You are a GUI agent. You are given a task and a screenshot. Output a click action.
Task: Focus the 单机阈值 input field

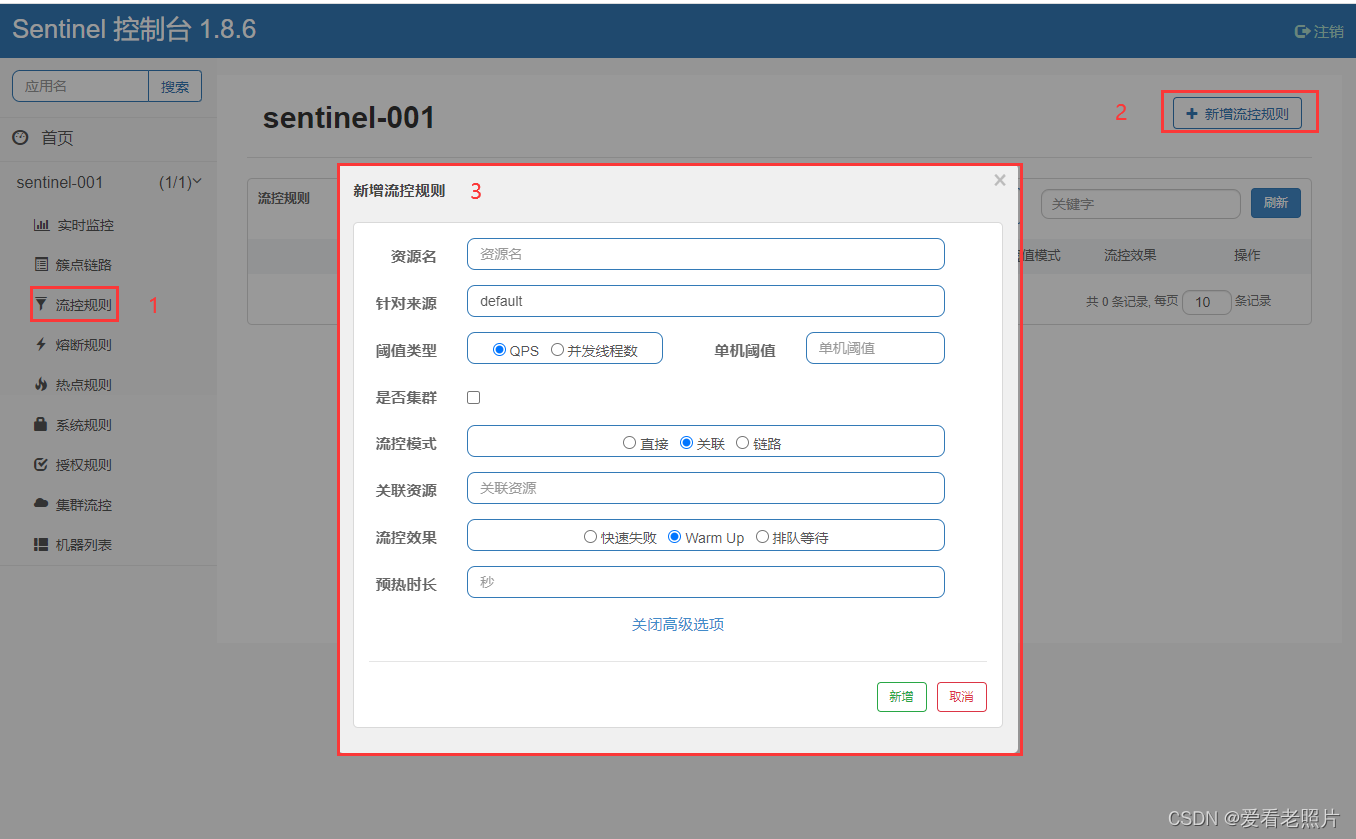(x=875, y=348)
